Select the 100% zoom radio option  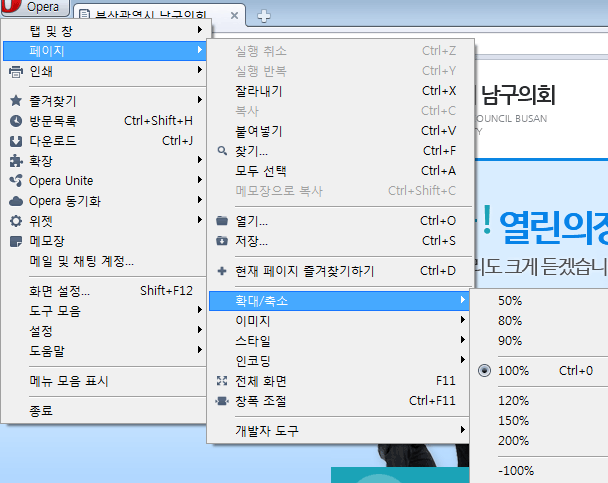pos(513,371)
